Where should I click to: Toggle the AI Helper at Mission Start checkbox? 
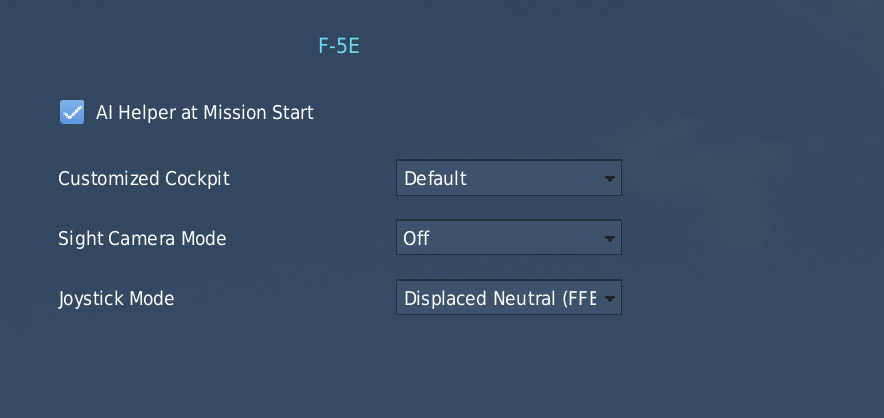[x=72, y=112]
